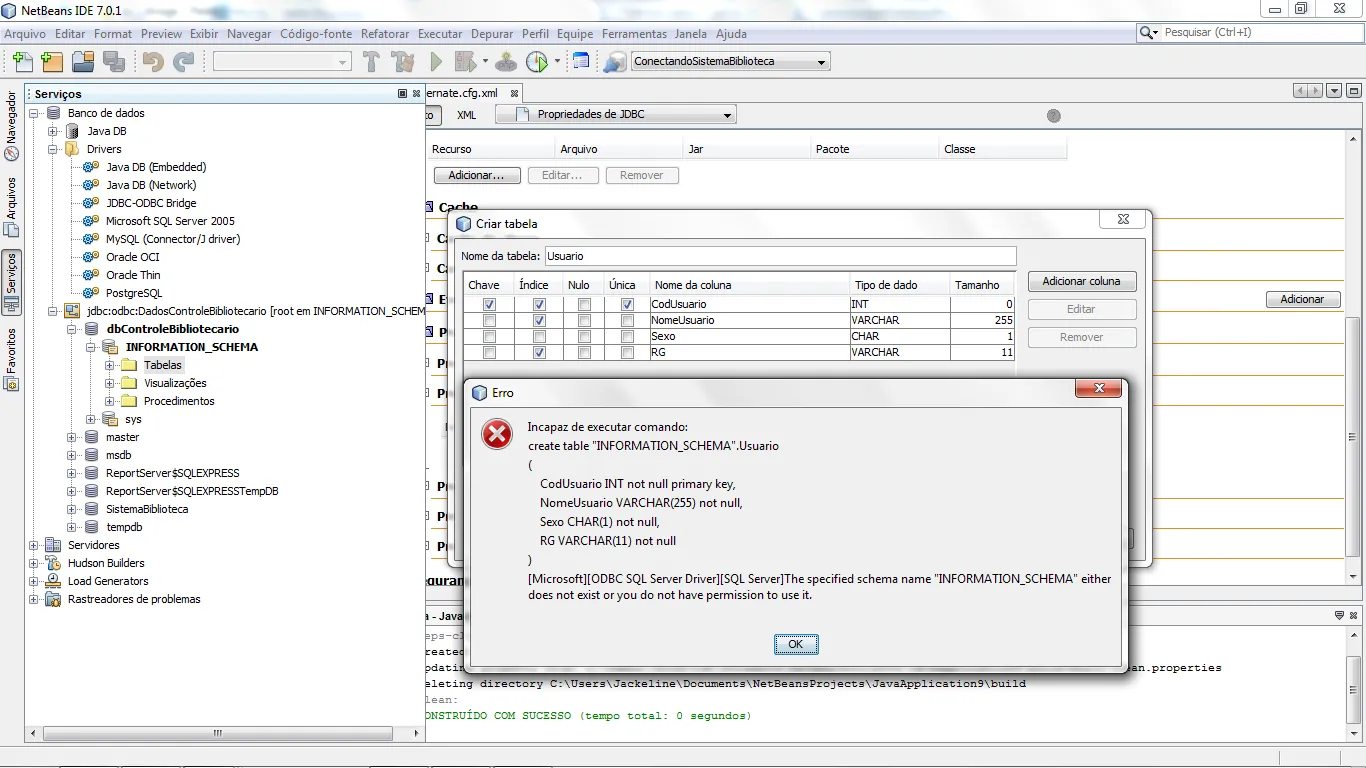Screen dimensions: 1366x768
Task: Open the Ferramentas menu
Action: pyautogui.click(x=634, y=33)
